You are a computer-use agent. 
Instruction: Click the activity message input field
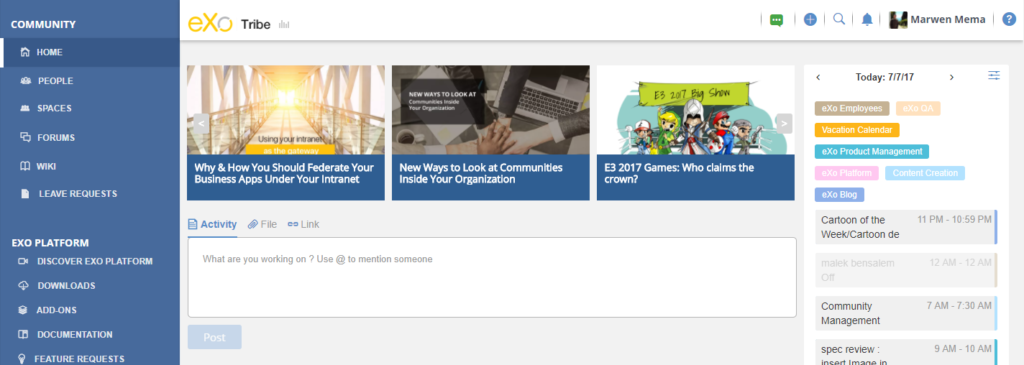(x=492, y=278)
